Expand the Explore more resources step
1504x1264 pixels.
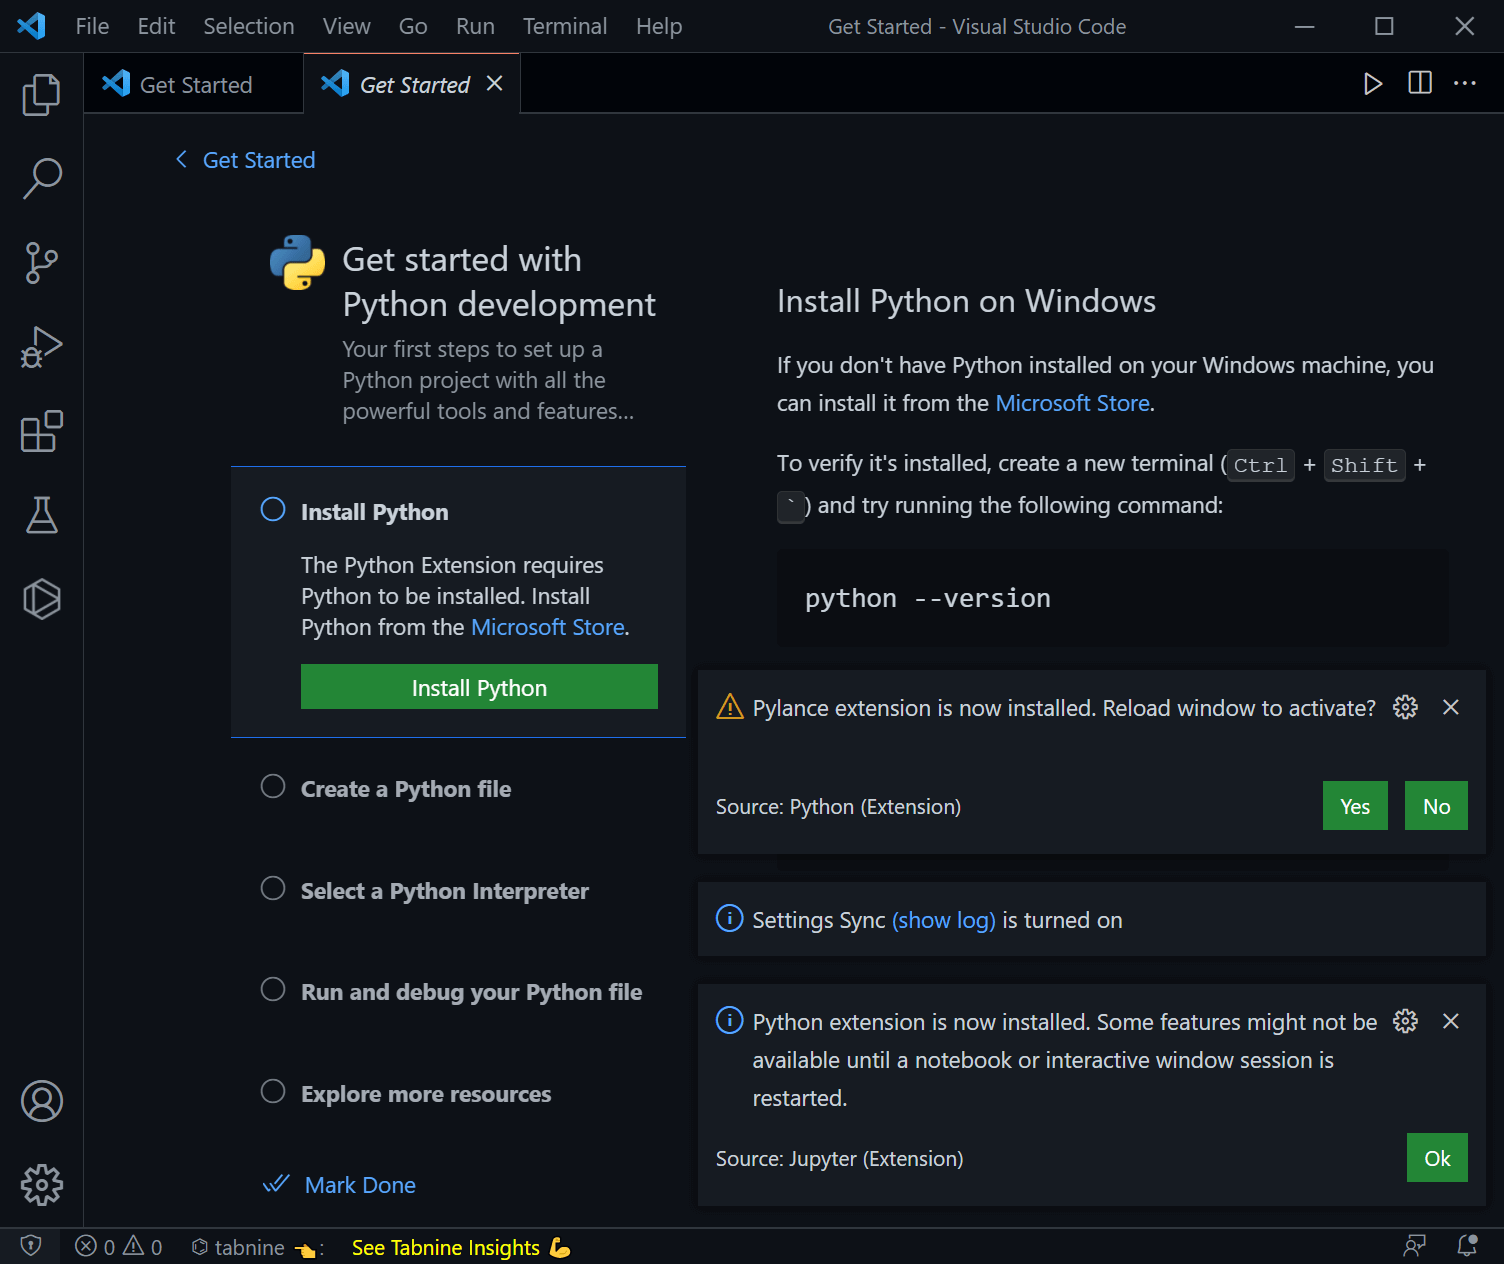[426, 1094]
